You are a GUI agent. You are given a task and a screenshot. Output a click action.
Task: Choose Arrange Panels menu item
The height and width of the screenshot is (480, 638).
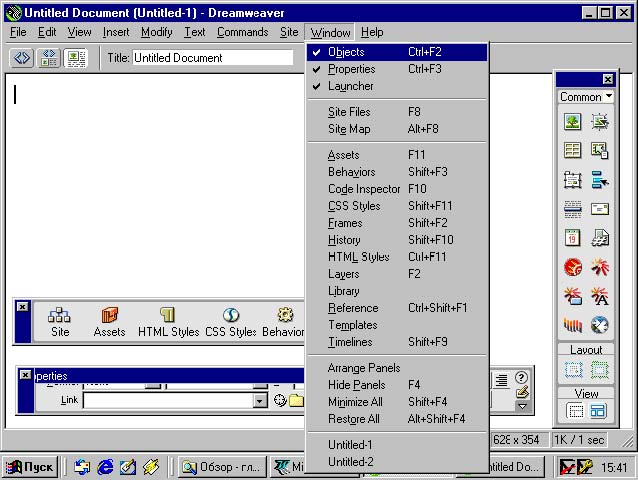pyautogui.click(x=397, y=368)
